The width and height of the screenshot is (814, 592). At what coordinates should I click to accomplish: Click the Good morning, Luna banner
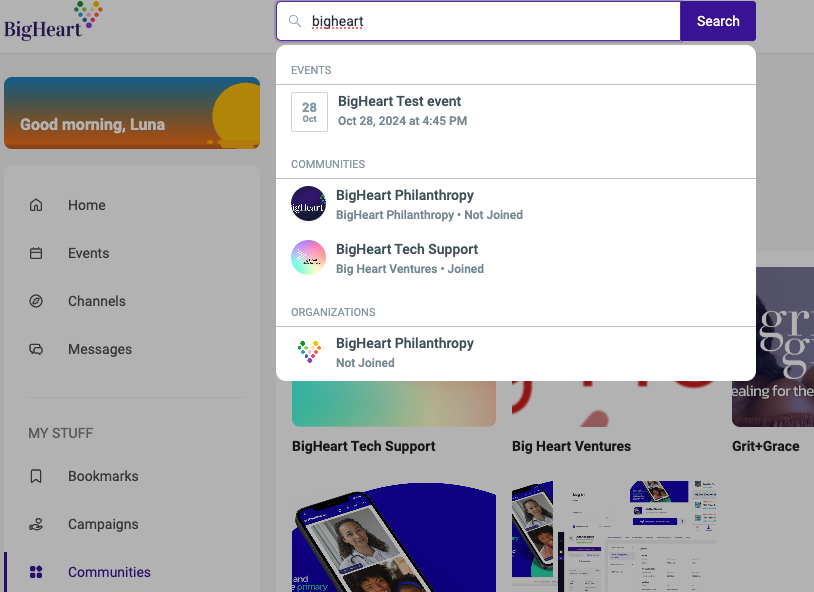[x=132, y=113]
